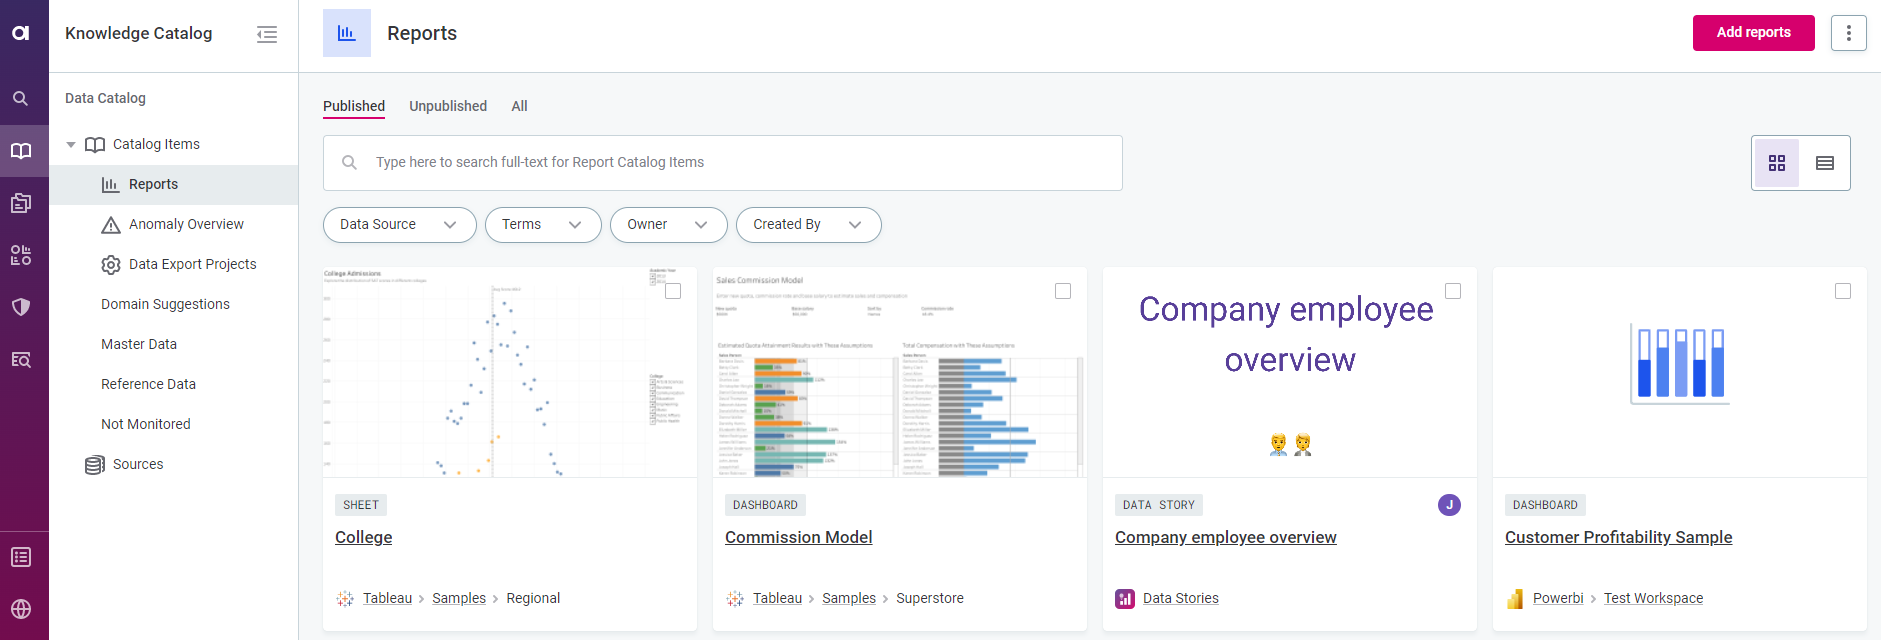Select the All tab

coord(519,106)
